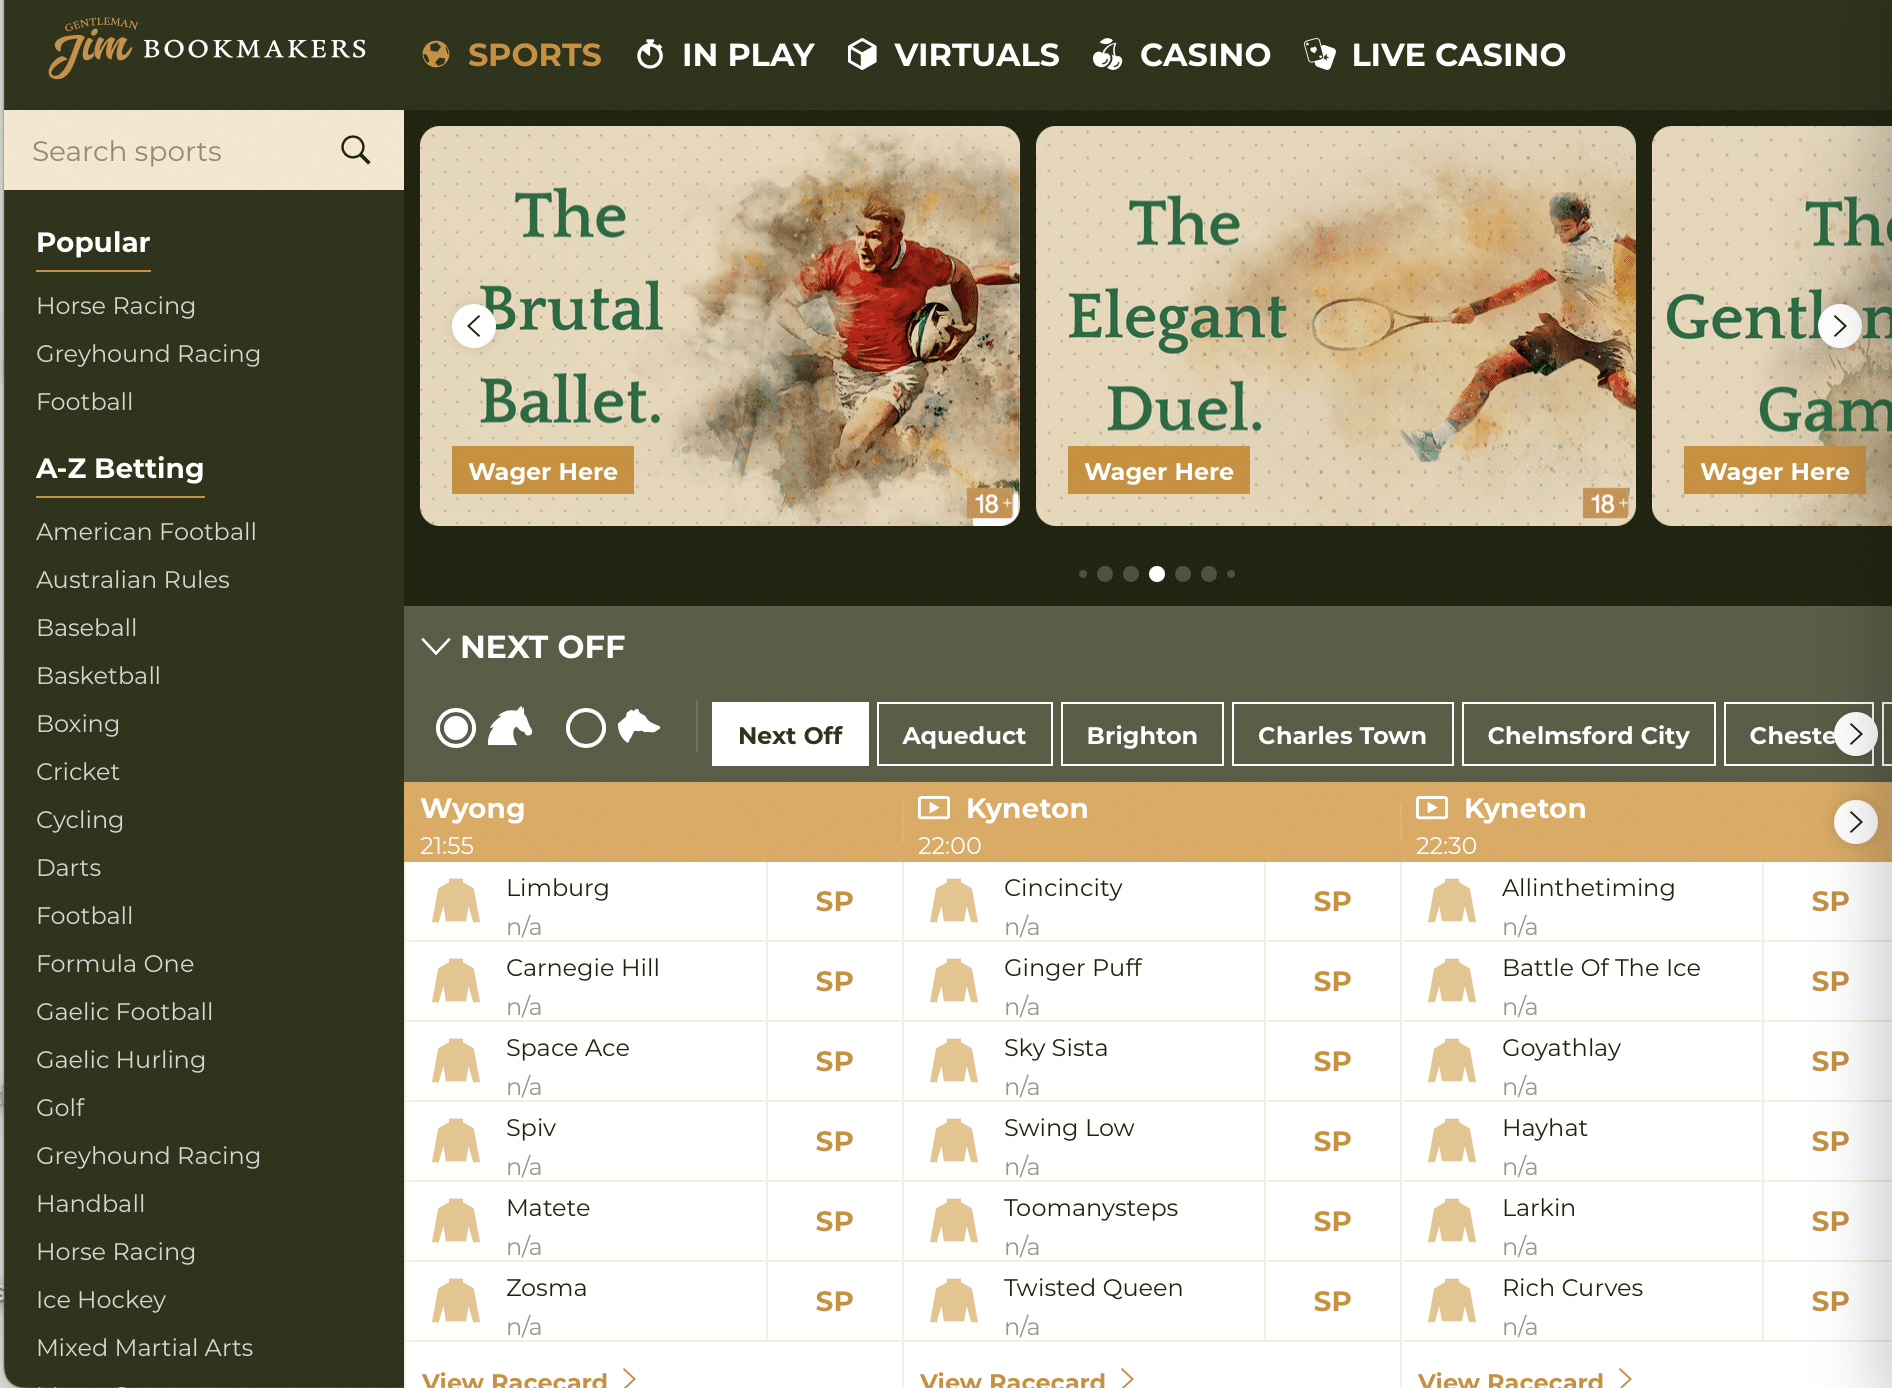Collapse the NEXT OFF section chevron

pyautogui.click(x=436, y=646)
